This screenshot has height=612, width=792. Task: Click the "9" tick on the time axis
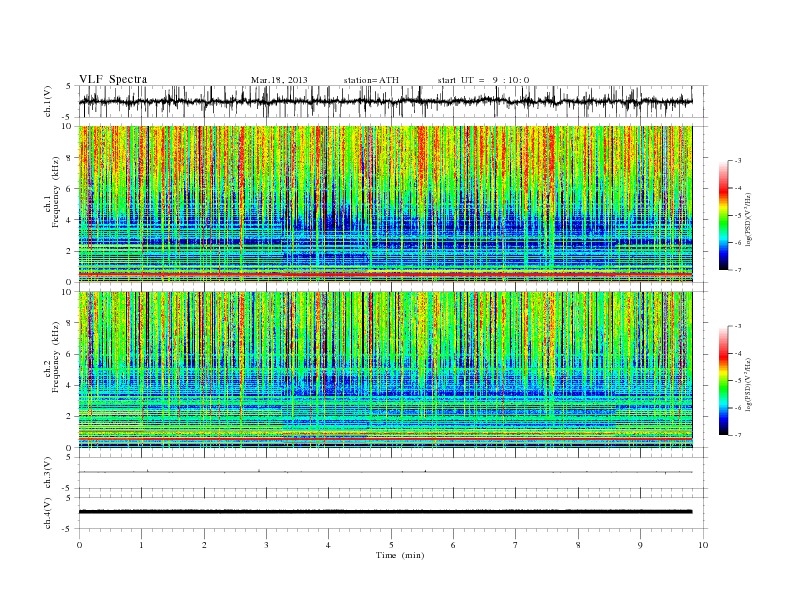tap(640, 545)
